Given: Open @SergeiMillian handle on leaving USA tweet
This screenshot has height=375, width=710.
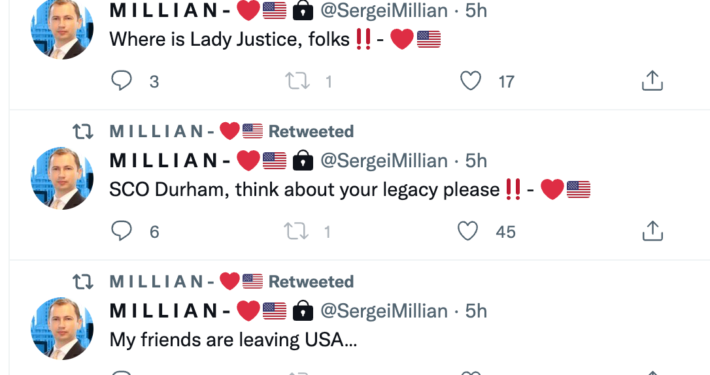Looking at the screenshot, I should [x=384, y=311].
